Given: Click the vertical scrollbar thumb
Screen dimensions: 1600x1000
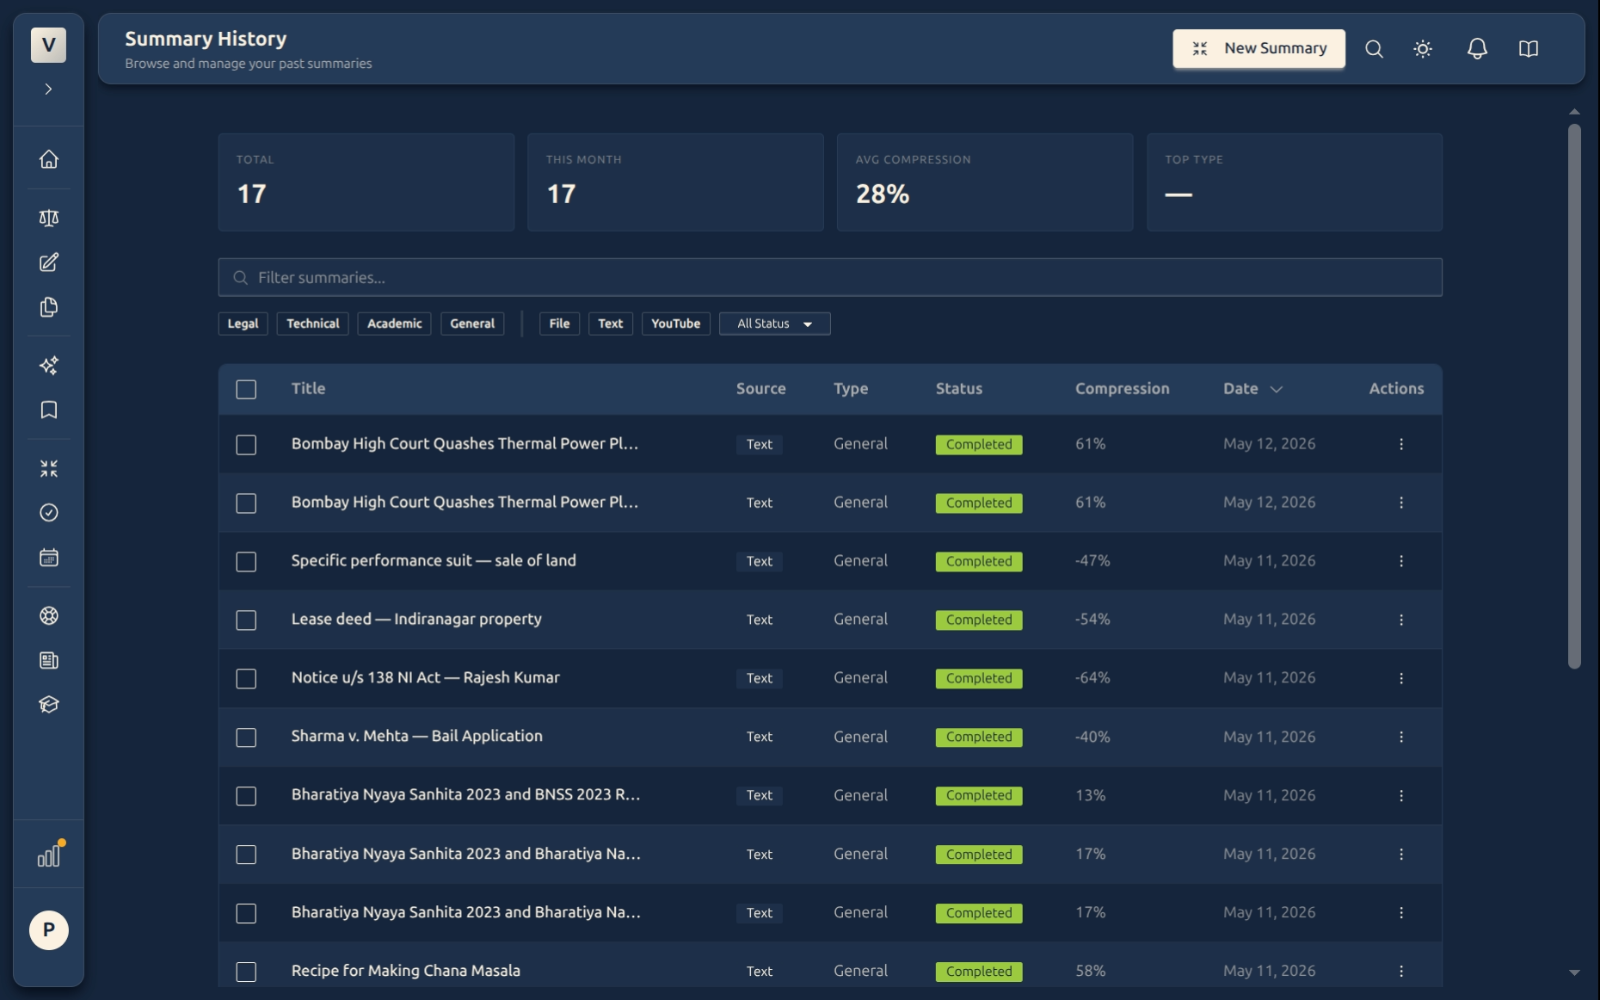Looking at the screenshot, I should (x=1574, y=396).
